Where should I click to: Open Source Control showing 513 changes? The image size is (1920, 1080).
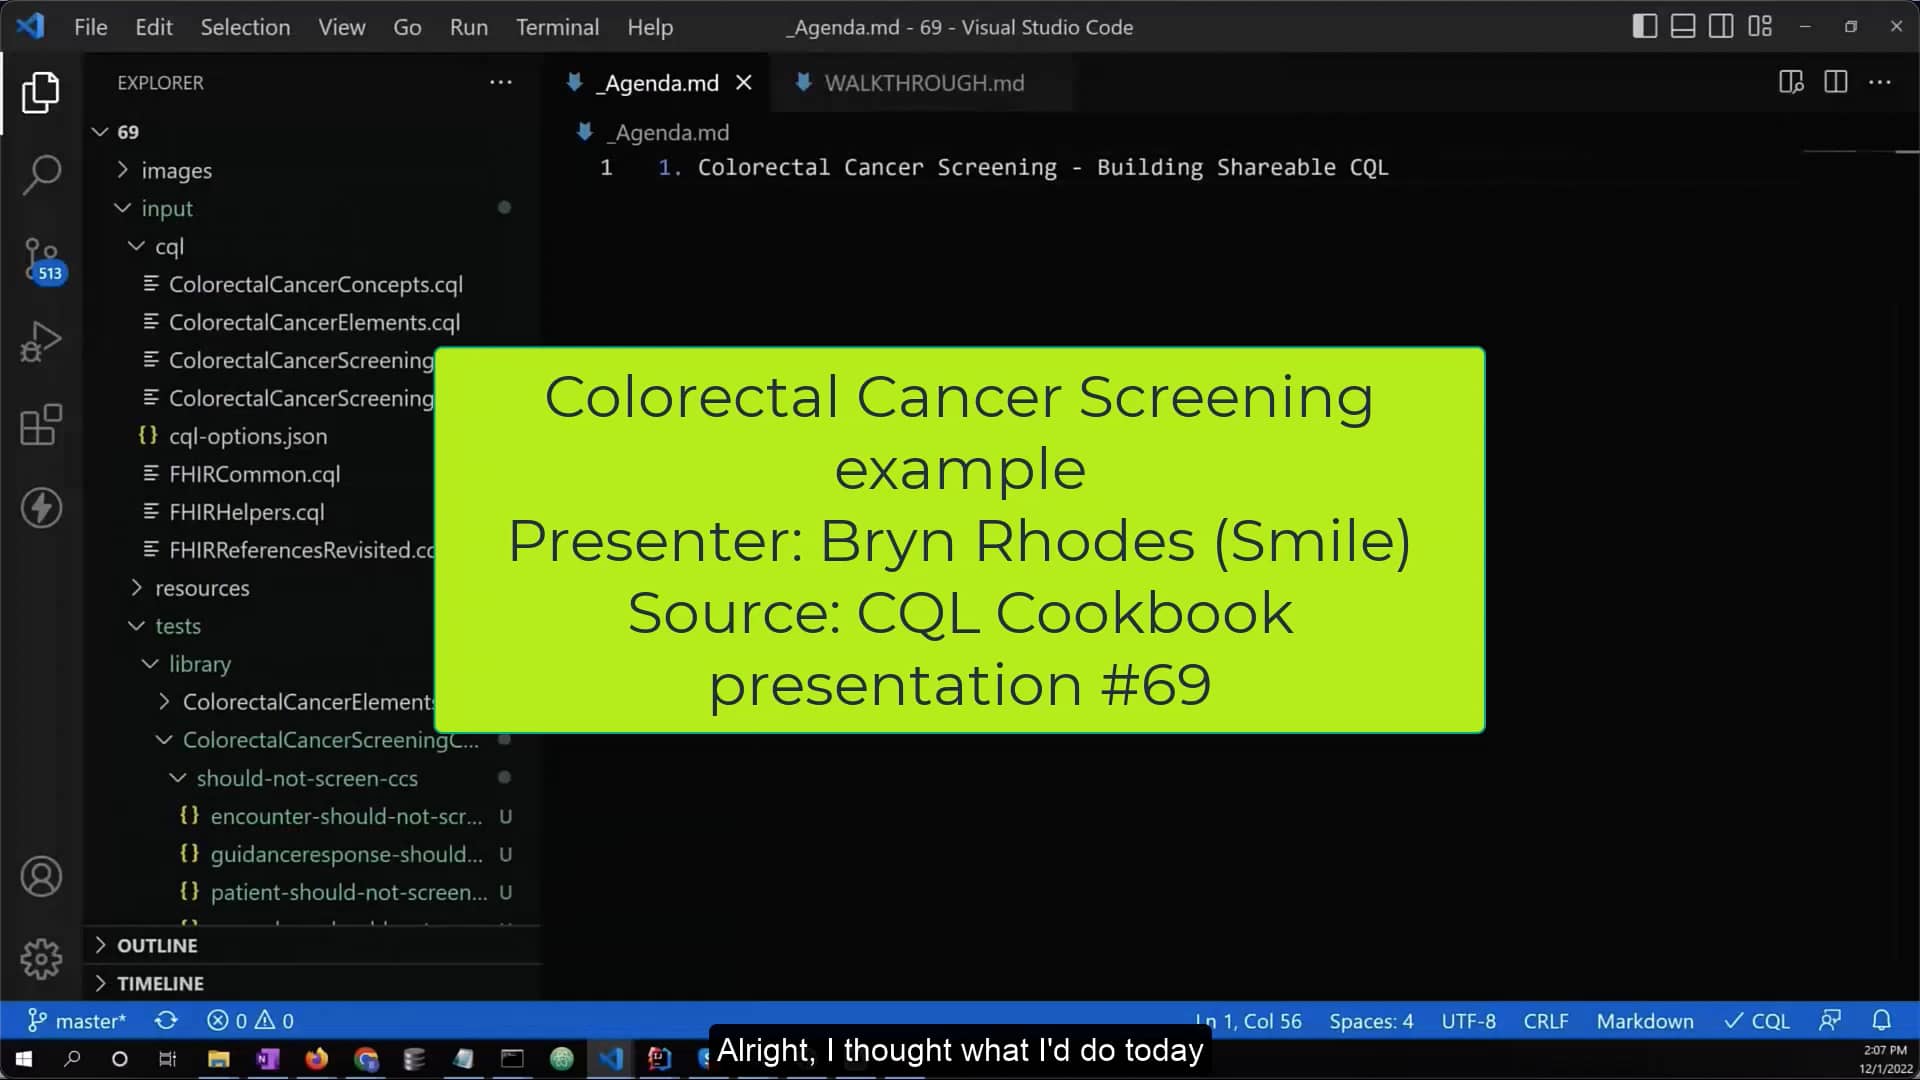point(41,258)
